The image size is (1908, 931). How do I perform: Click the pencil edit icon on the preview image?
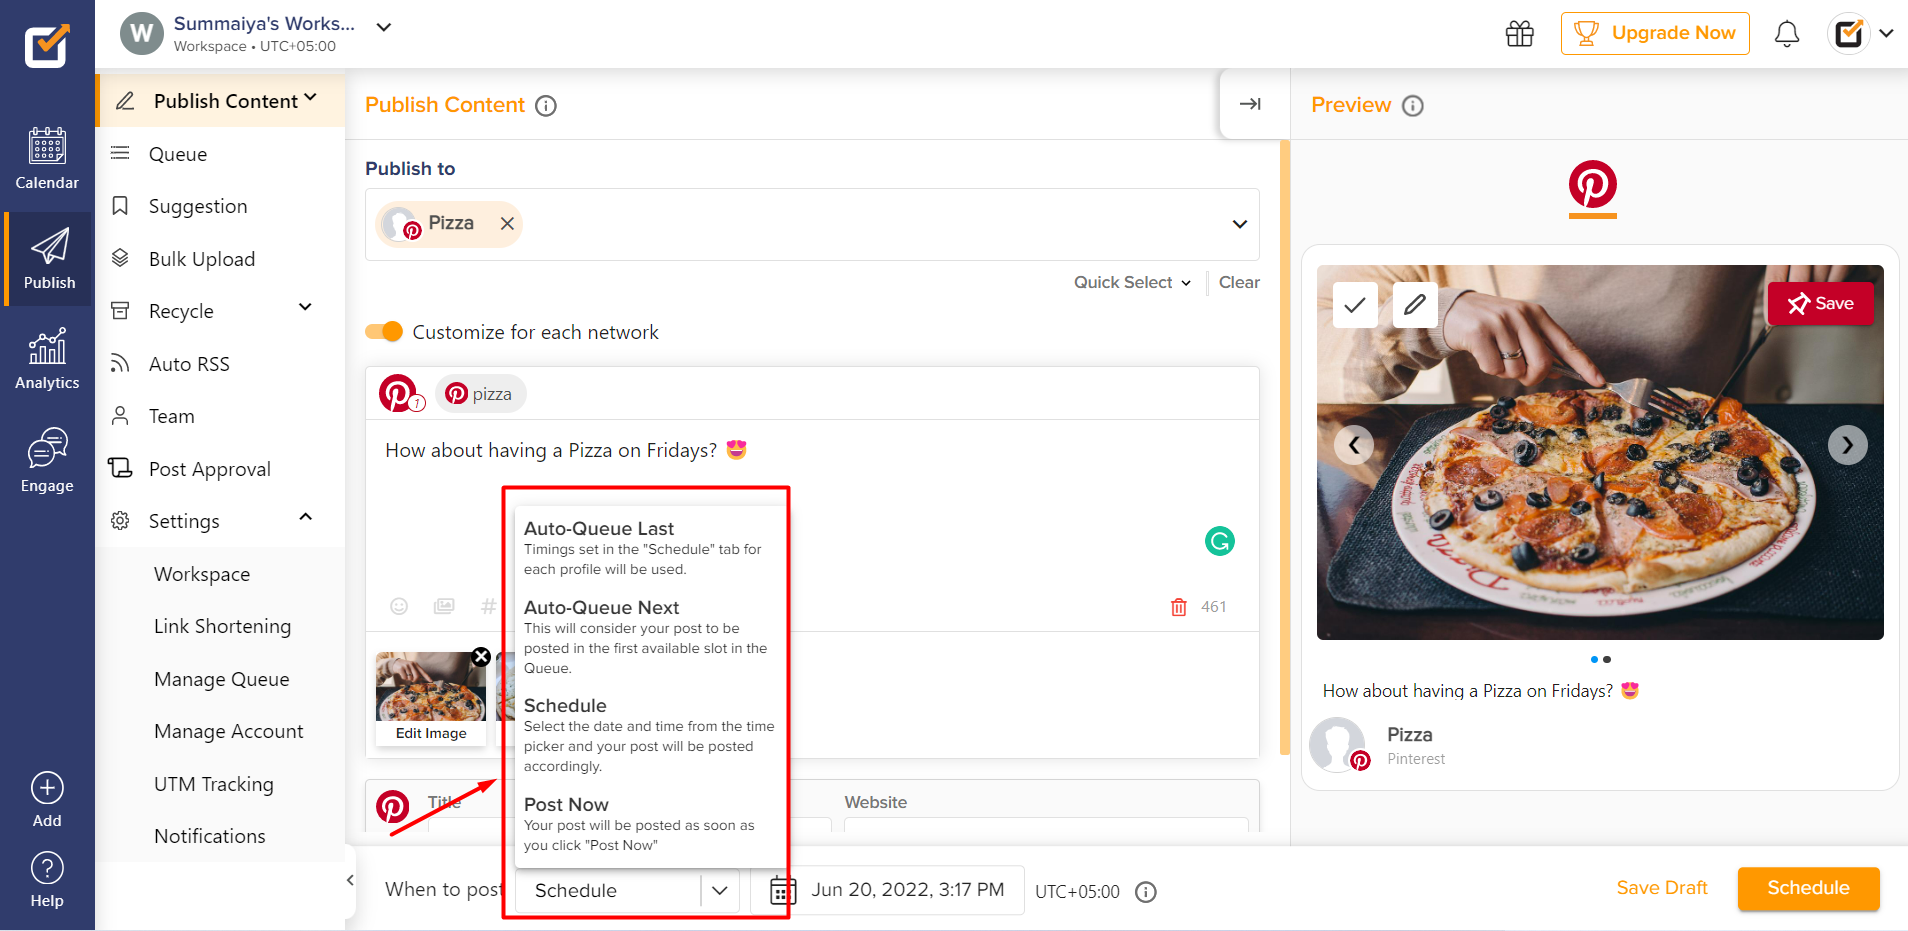pyautogui.click(x=1415, y=304)
